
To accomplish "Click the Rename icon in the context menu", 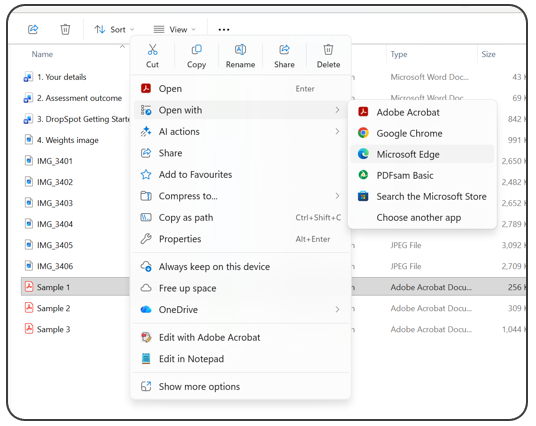I will click(x=240, y=50).
